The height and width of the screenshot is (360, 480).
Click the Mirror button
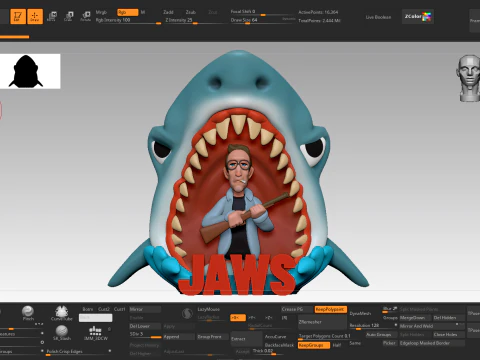[145, 309]
